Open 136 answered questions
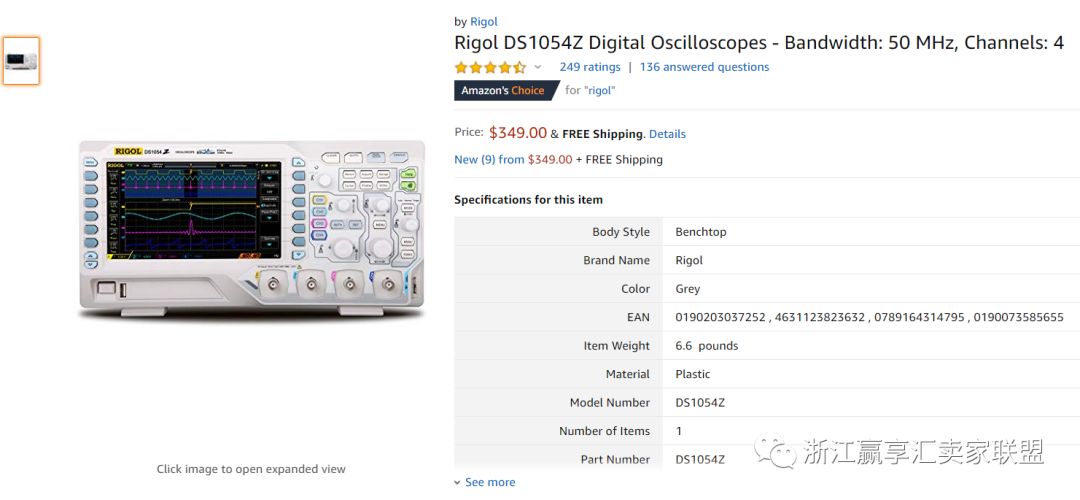1080x500 pixels. pyautogui.click(x=704, y=67)
